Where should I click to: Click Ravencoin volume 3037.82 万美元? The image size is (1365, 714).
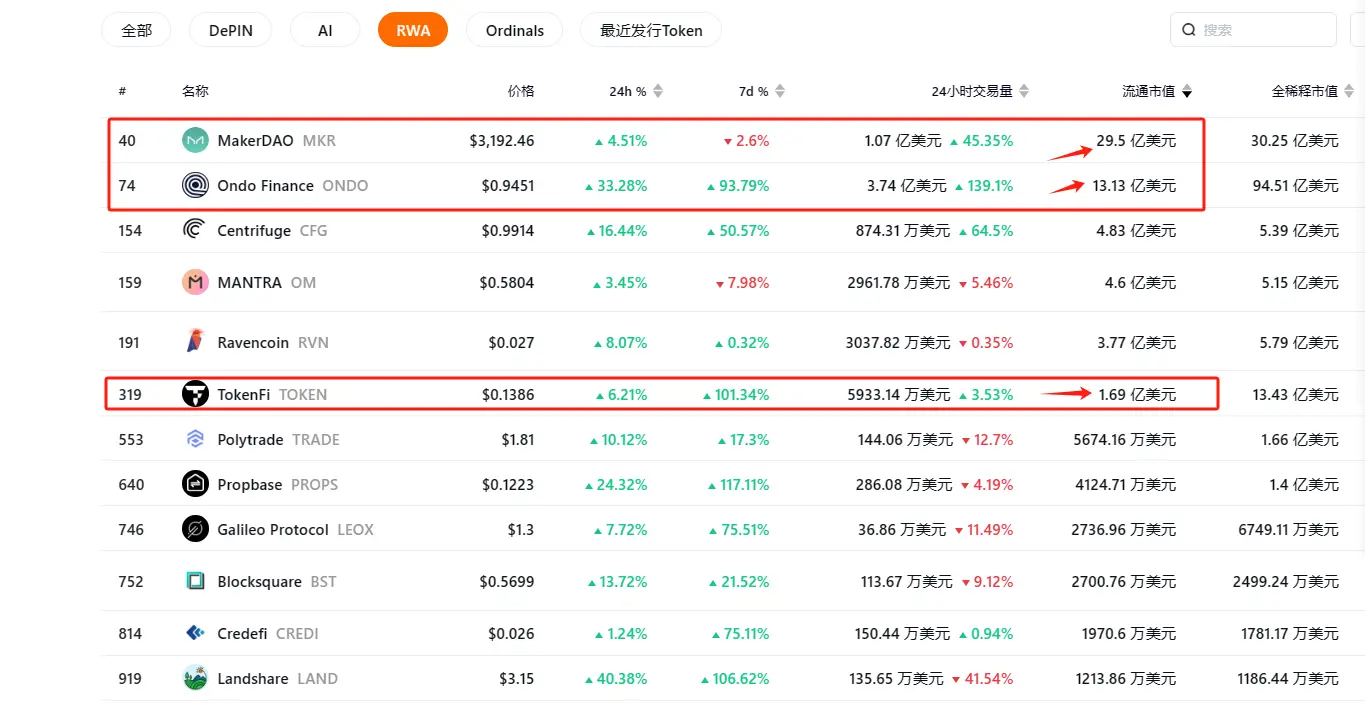[898, 342]
